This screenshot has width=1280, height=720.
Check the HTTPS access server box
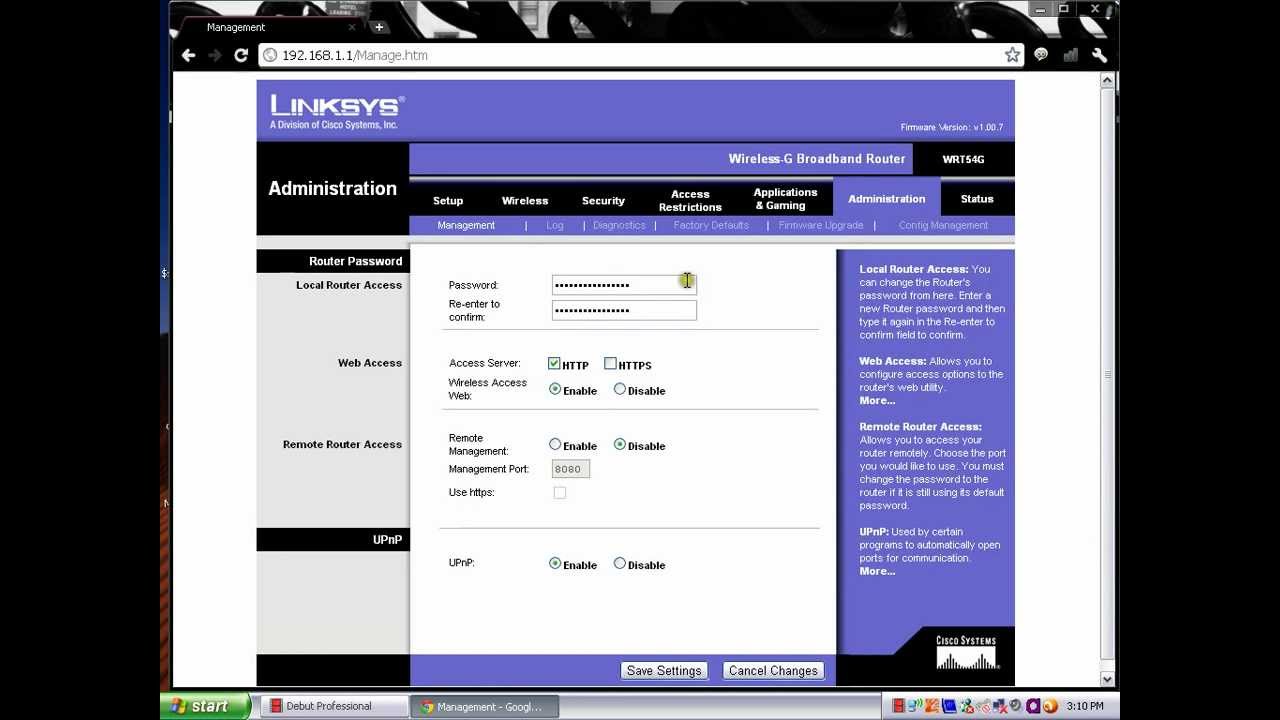pos(610,364)
